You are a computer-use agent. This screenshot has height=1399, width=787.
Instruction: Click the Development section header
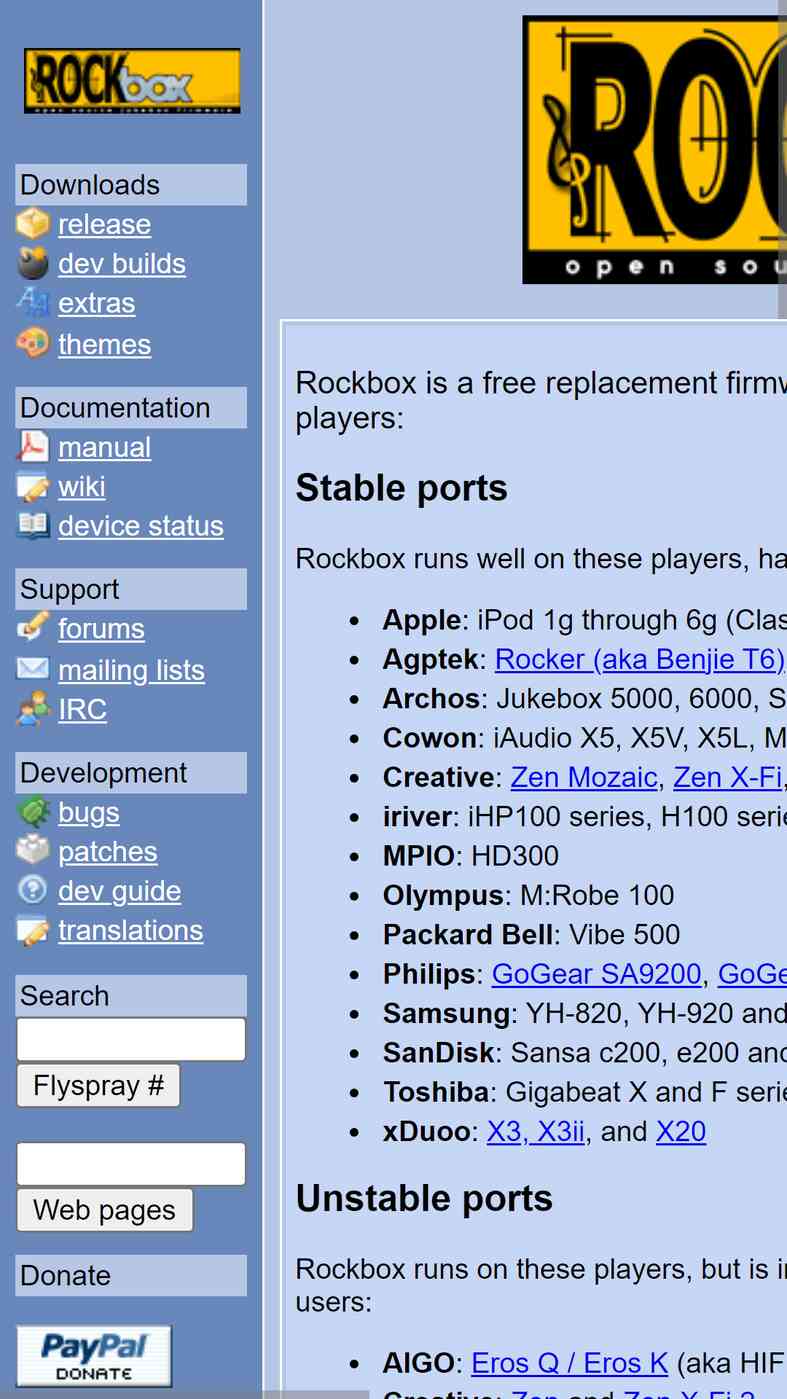coord(131,773)
